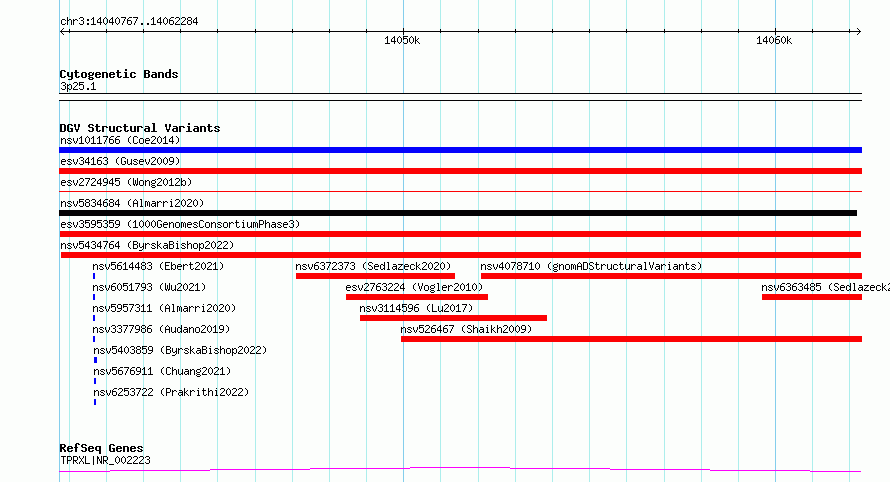Open nsv5957311 (Almarri2020) label

(x=164, y=308)
